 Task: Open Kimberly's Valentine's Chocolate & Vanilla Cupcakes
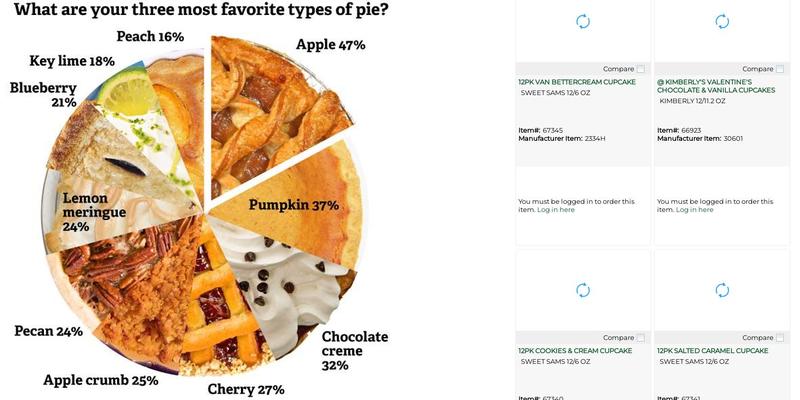(715, 85)
